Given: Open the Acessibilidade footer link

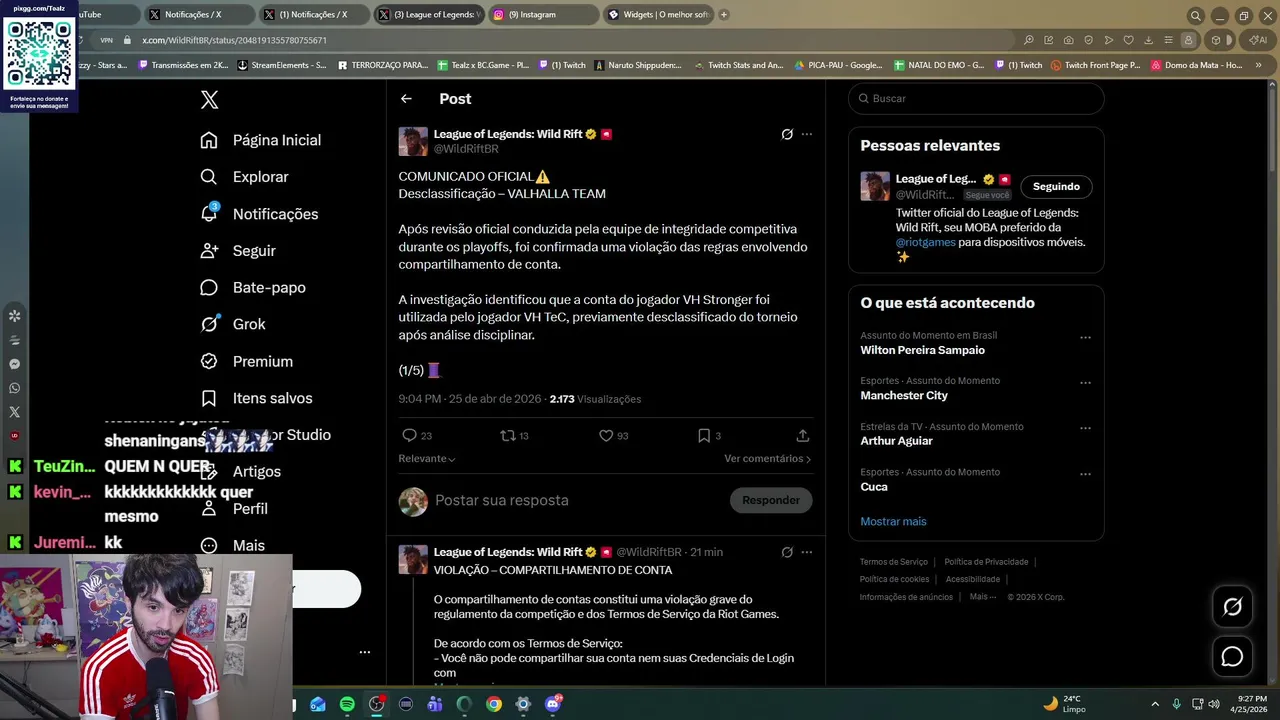Looking at the screenshot, I should click(x=973, y=579).
